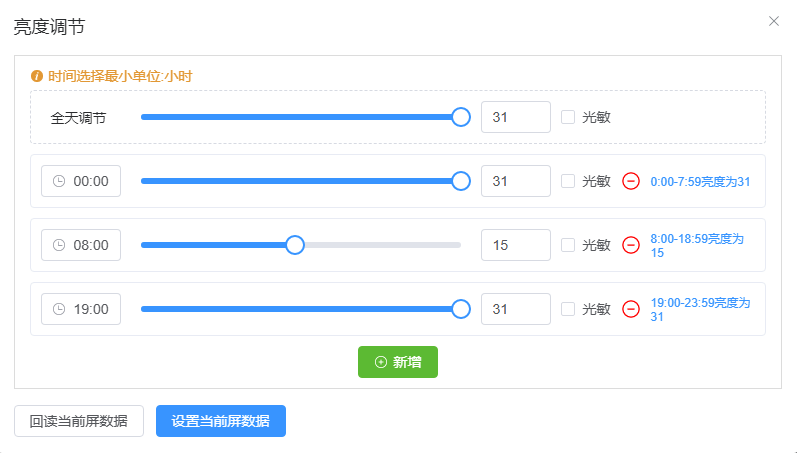Click the green 新增 button
This screenshot has height=453, width=797.
[397, 362]
